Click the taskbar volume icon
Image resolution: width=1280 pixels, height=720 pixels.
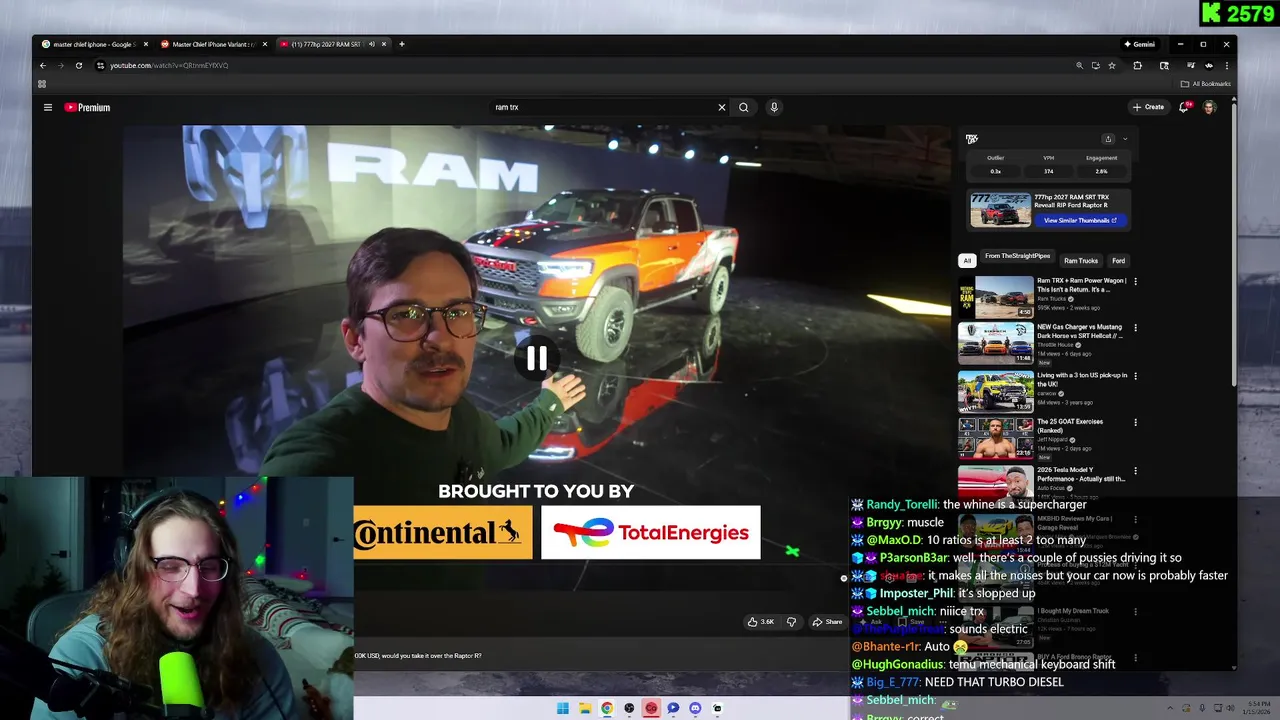[1230, 708]
